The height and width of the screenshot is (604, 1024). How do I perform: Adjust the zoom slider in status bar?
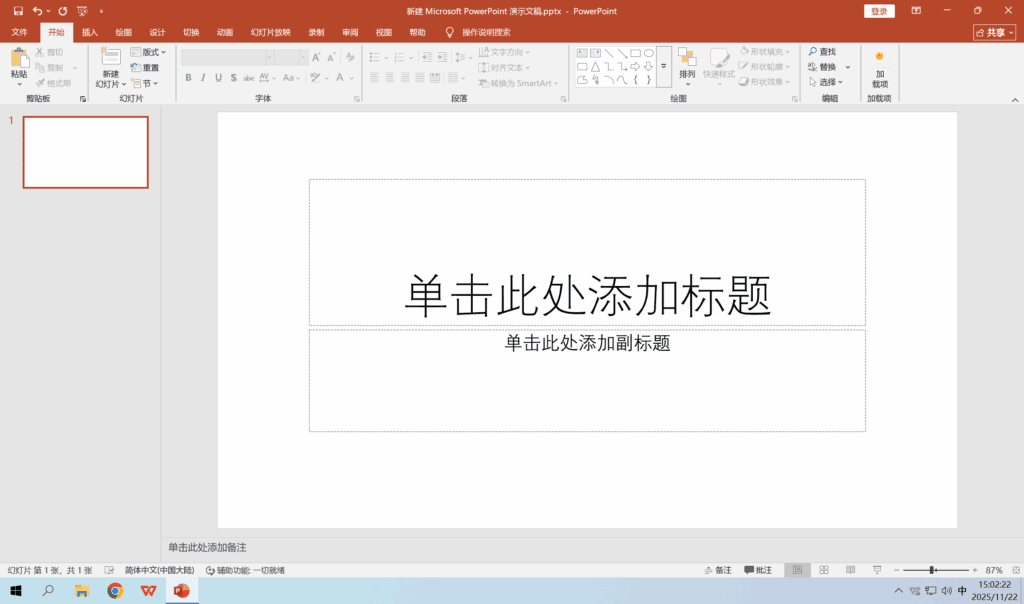tap(932, 570)
